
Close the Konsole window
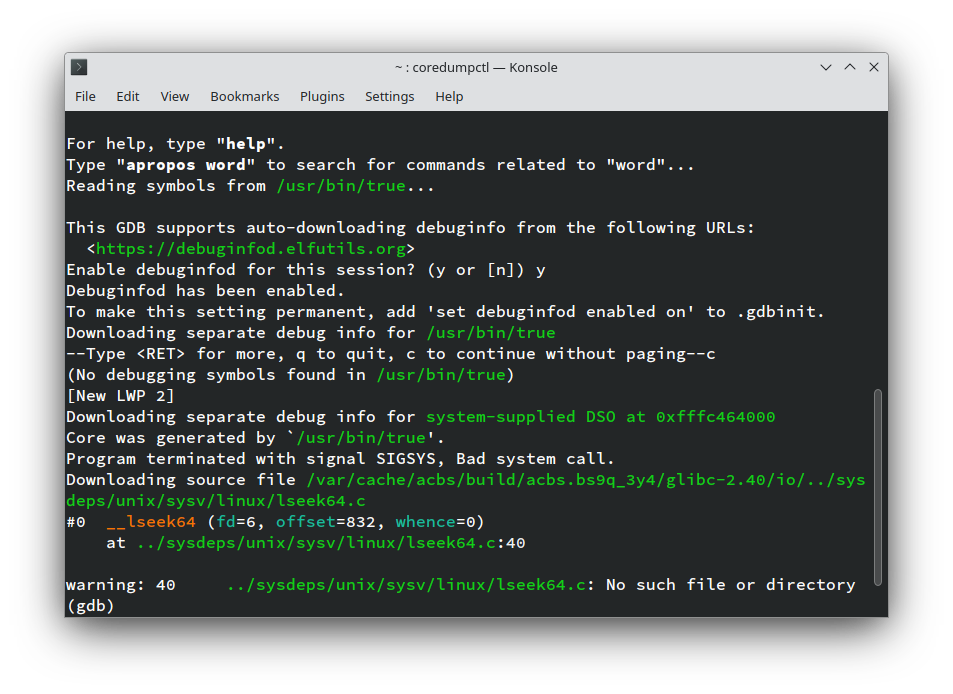pyautogui.click(x=874, y=67)
